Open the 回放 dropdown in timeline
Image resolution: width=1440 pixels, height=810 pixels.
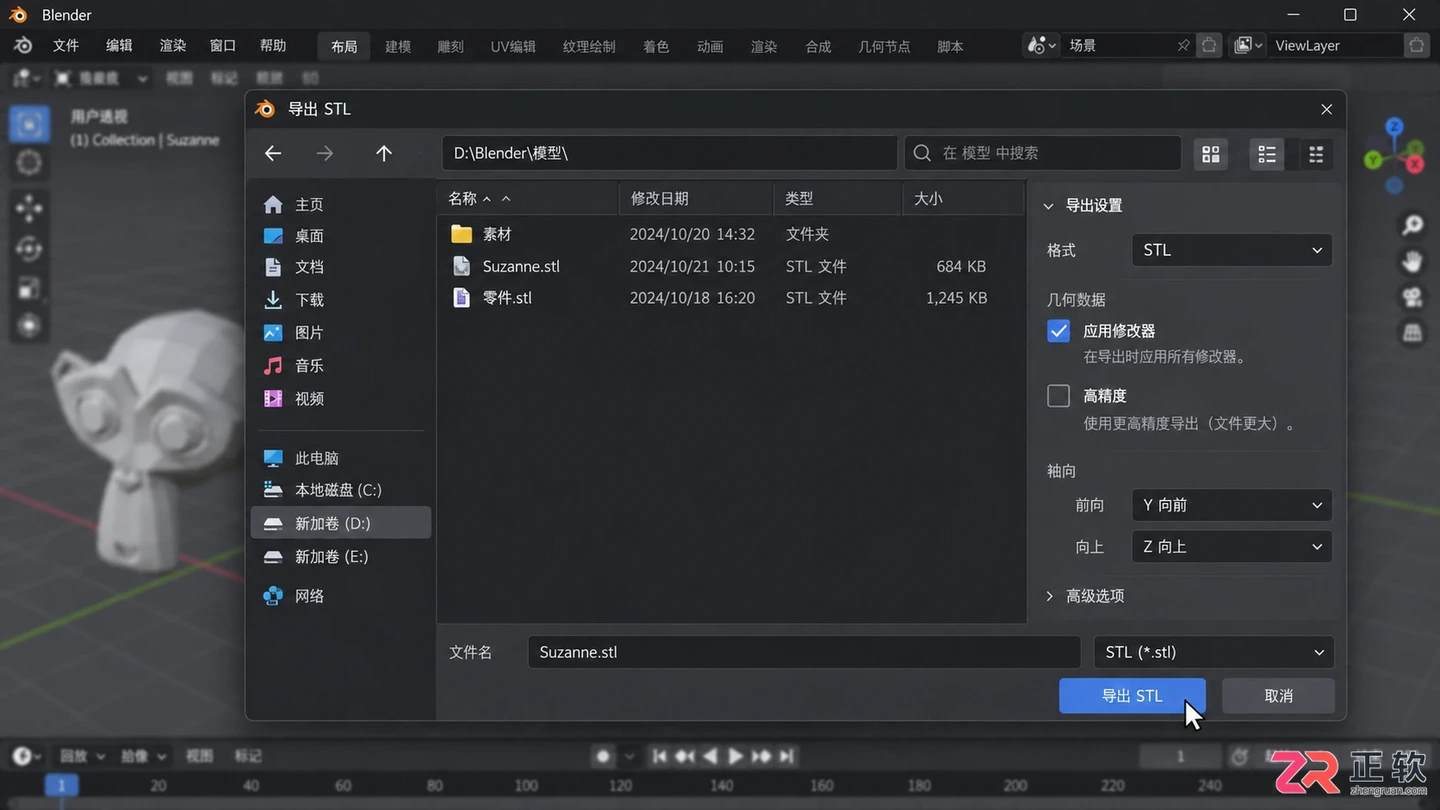click(84, 756)
